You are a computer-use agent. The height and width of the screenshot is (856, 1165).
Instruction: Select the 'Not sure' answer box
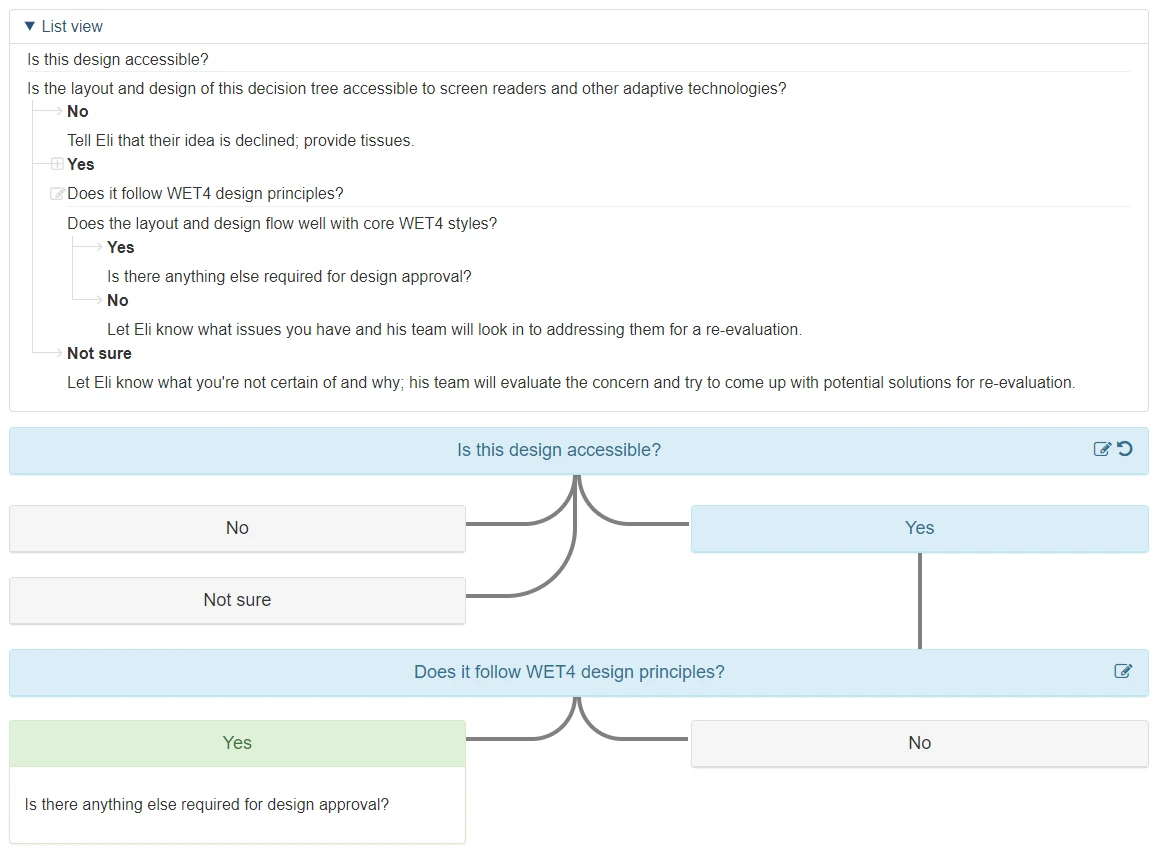[x=237, y=600]
